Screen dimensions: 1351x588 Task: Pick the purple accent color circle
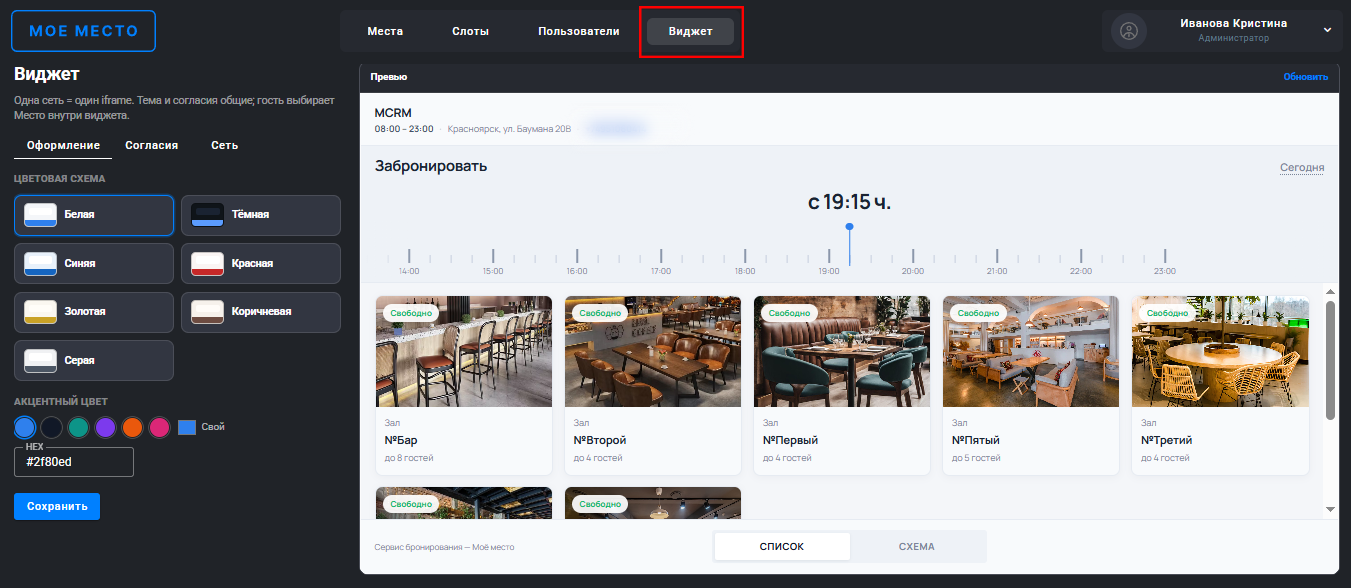(x=105, y=428)
